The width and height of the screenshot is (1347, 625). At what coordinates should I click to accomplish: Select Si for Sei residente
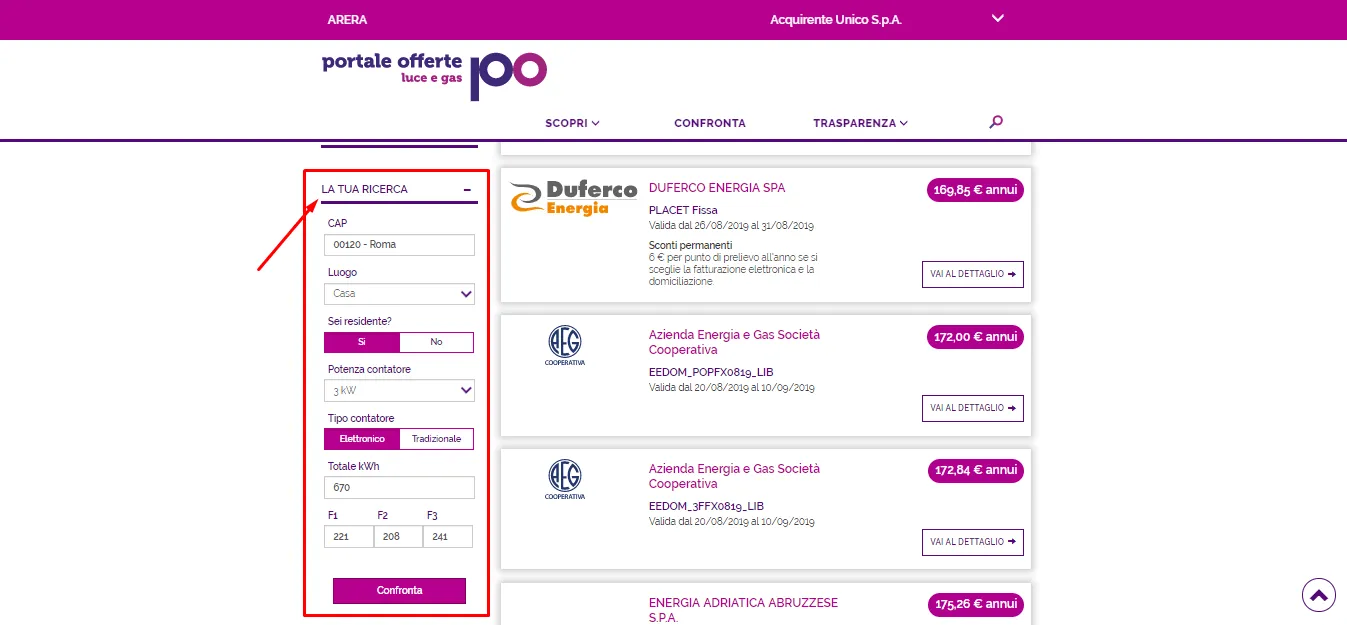[362, 342]
